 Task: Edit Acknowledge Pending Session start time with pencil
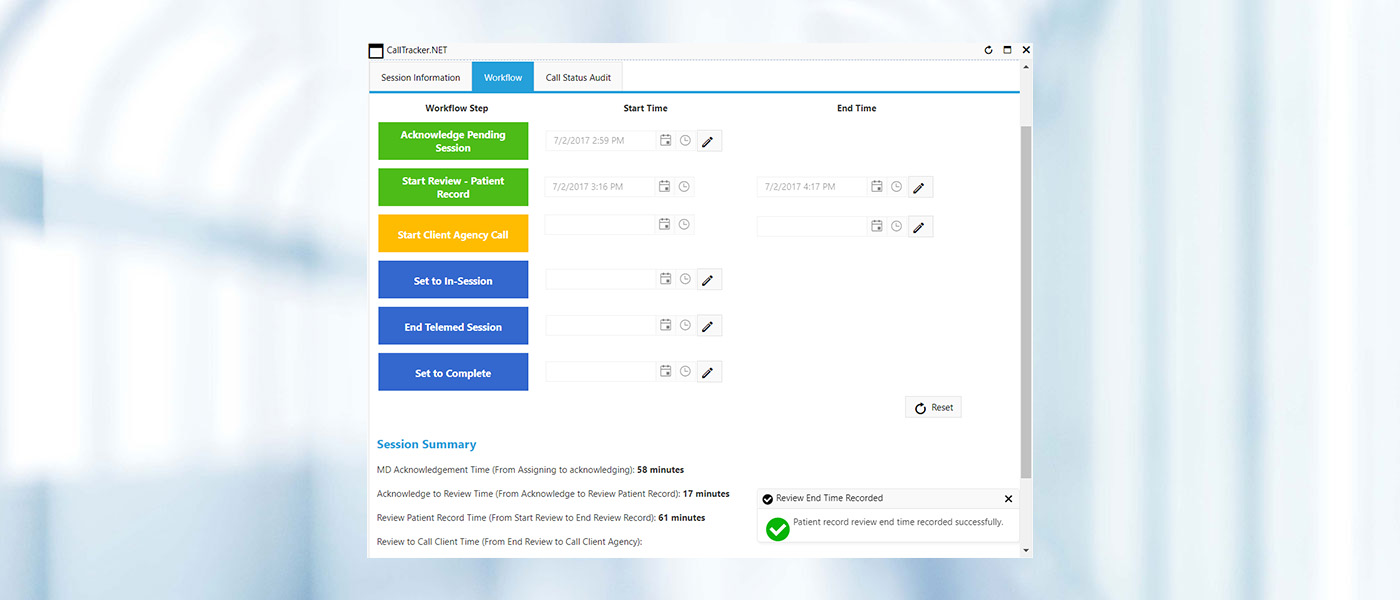pos(708,141)
